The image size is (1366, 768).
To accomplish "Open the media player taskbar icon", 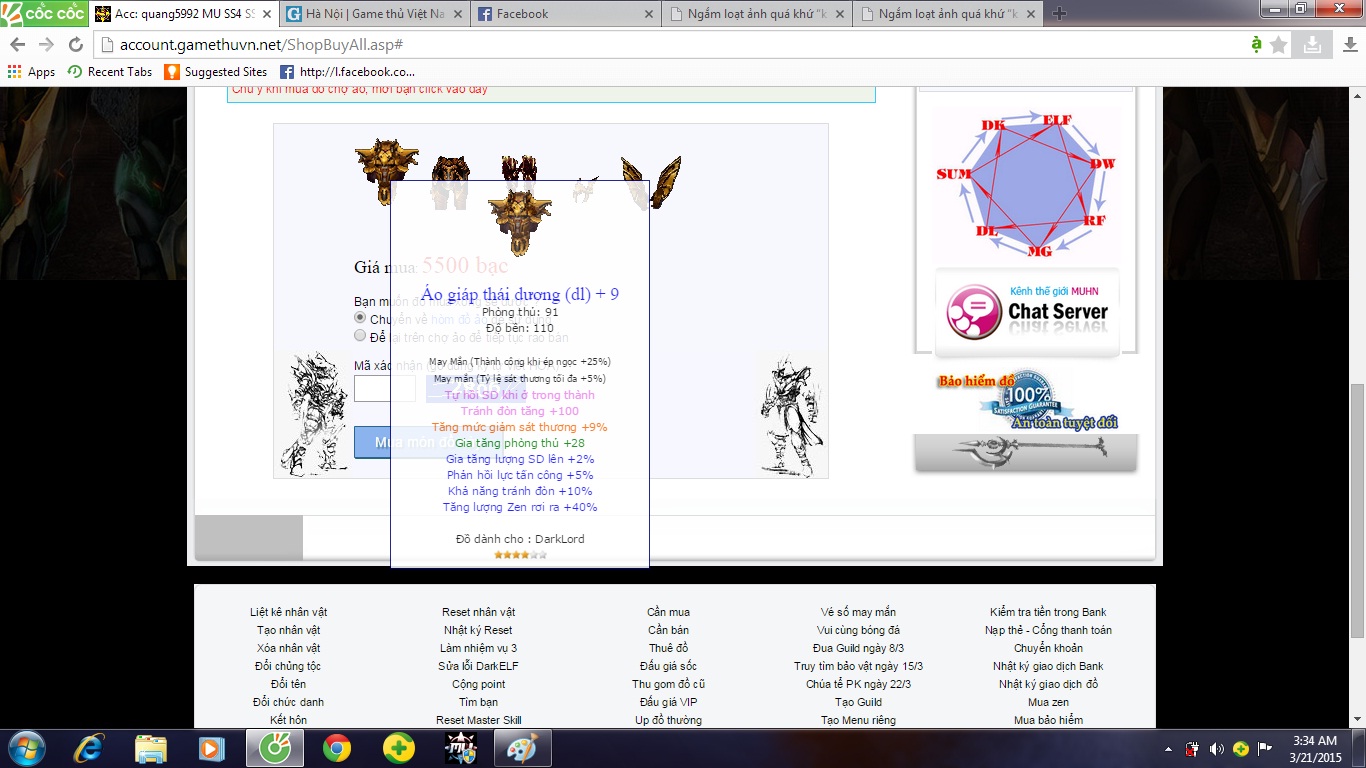I will pyautogui.click(x=211, y=749).
